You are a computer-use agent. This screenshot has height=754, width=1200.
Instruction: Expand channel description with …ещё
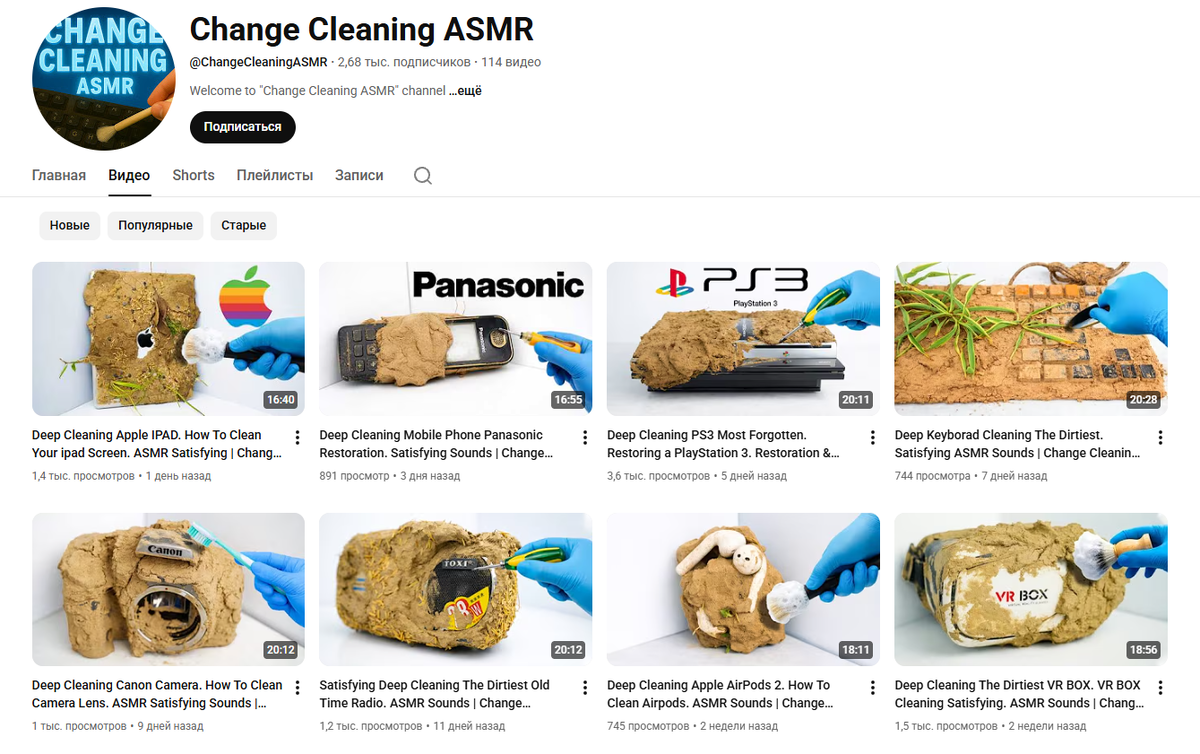pos(465,91)
